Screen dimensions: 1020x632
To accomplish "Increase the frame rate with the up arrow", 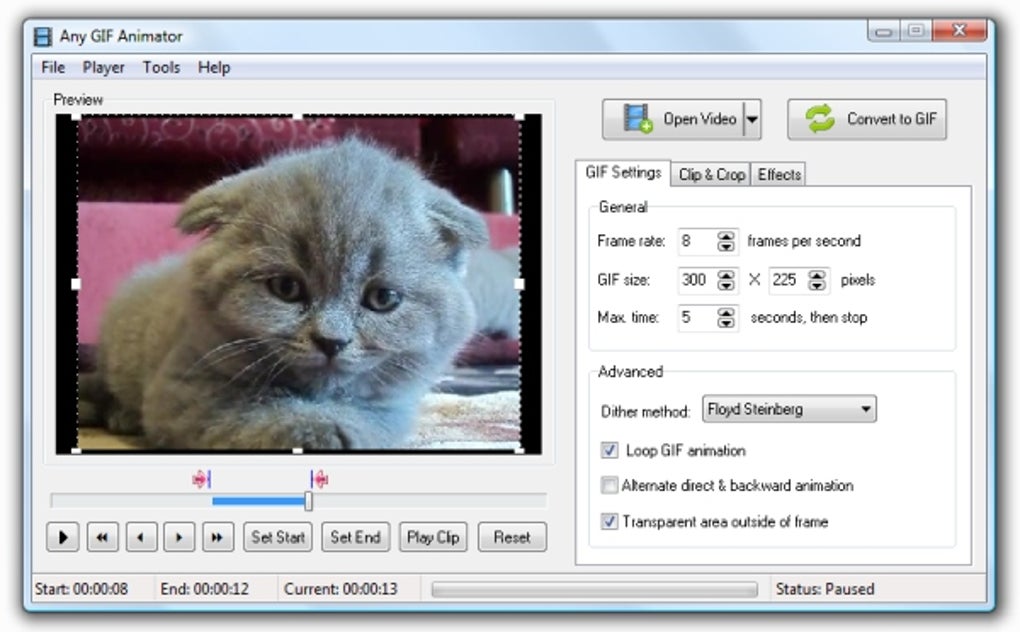I will [x=726, y=235].
